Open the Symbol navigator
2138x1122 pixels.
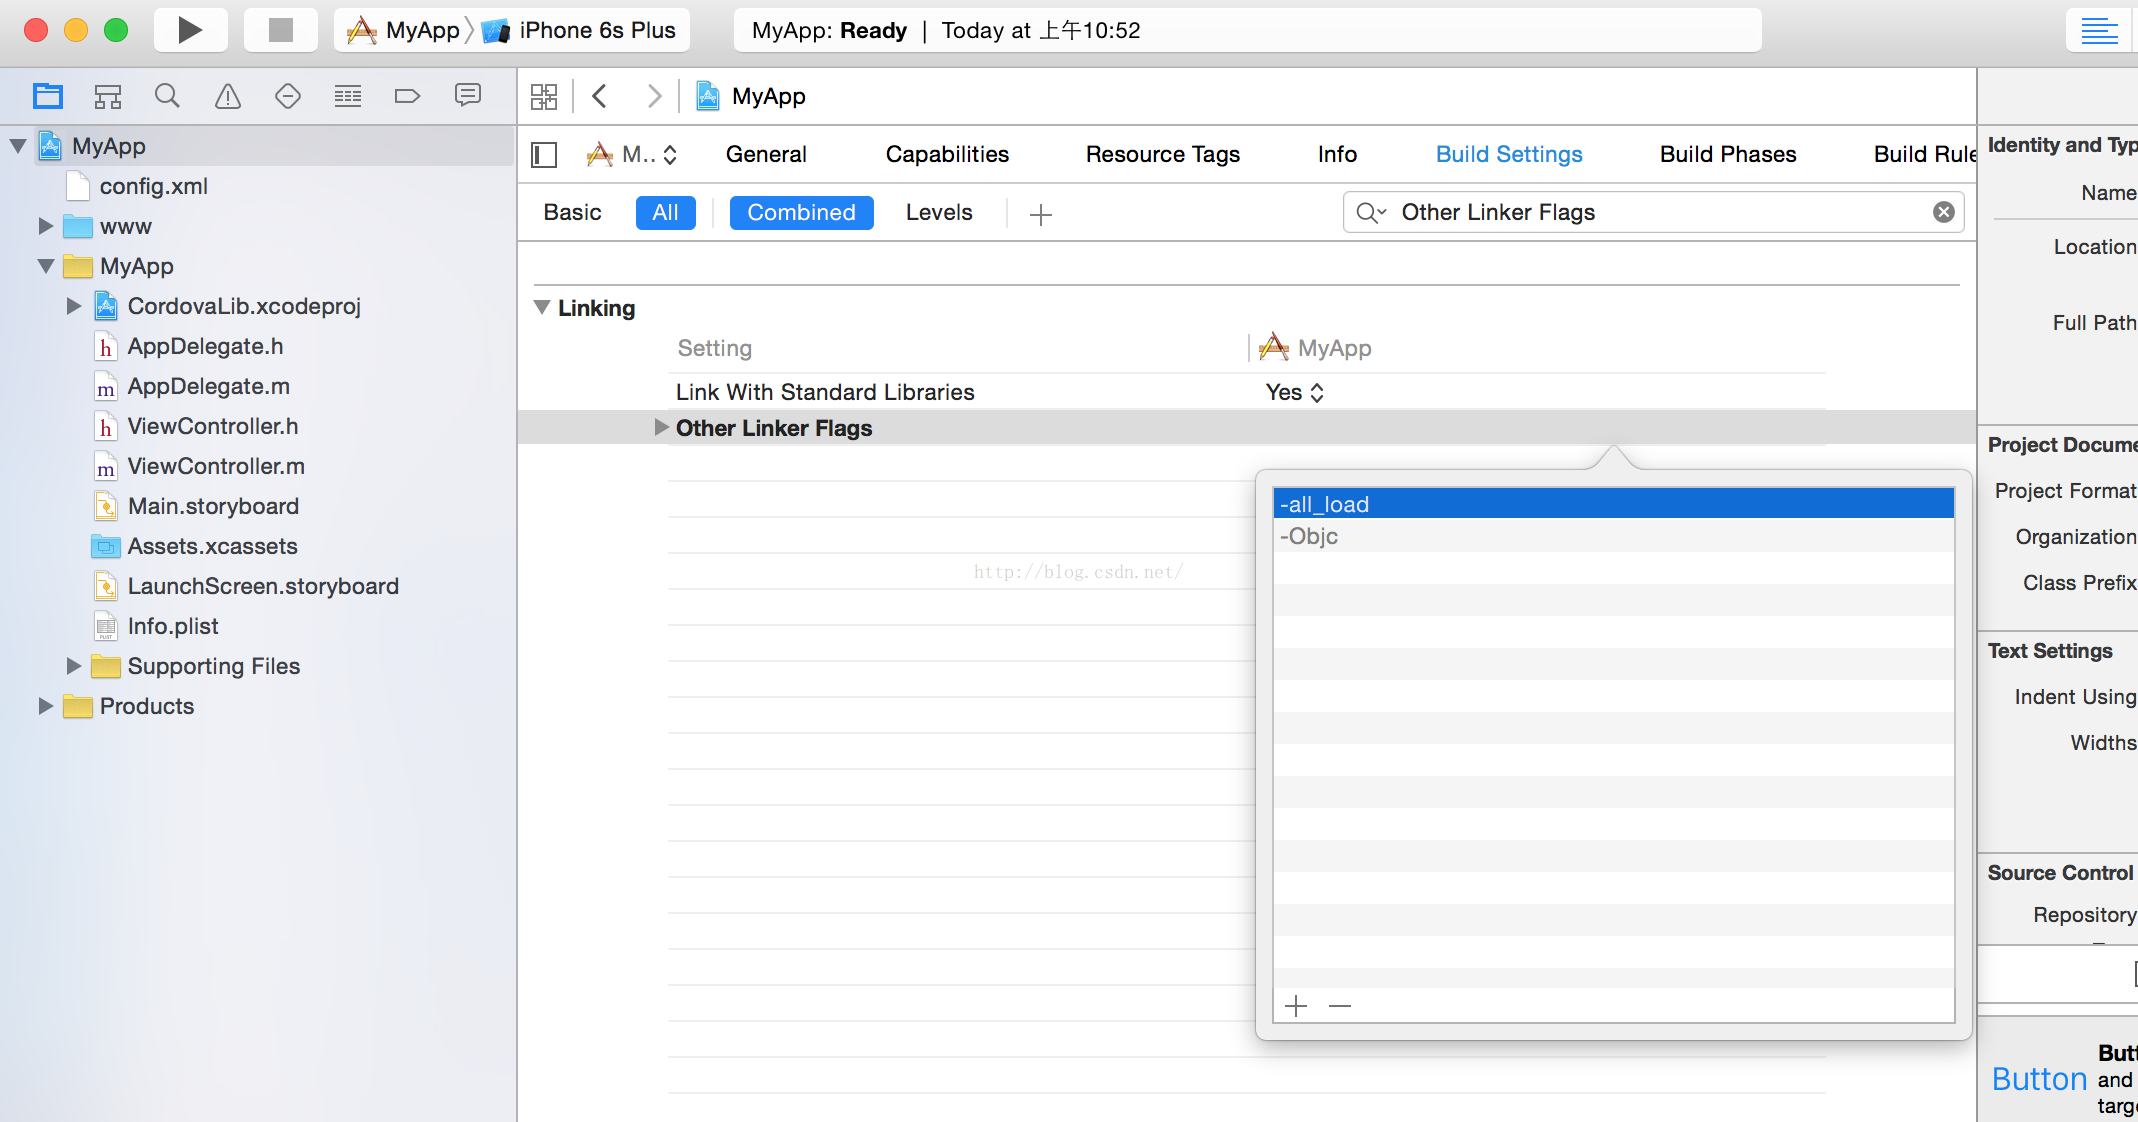click(108, 96)
